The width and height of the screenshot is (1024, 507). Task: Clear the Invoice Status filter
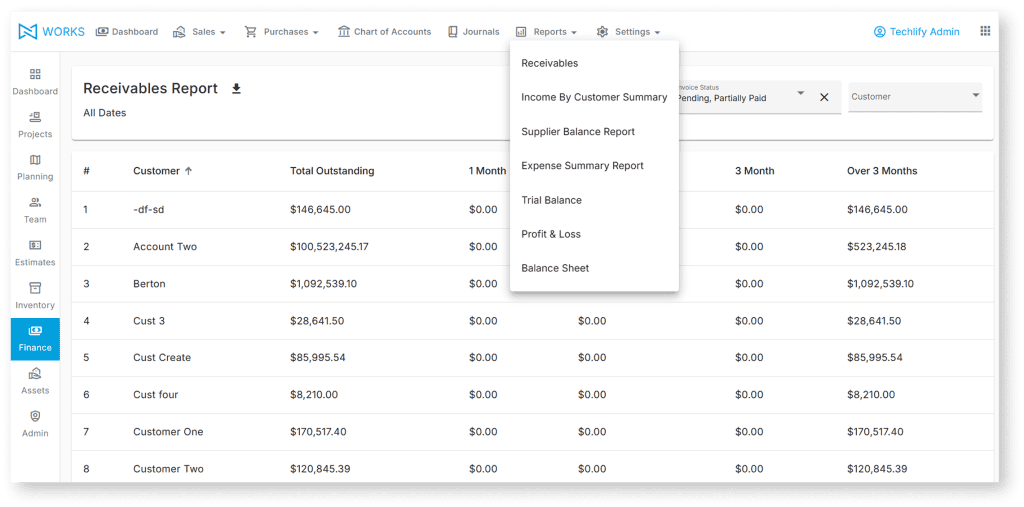click(824, 97)
